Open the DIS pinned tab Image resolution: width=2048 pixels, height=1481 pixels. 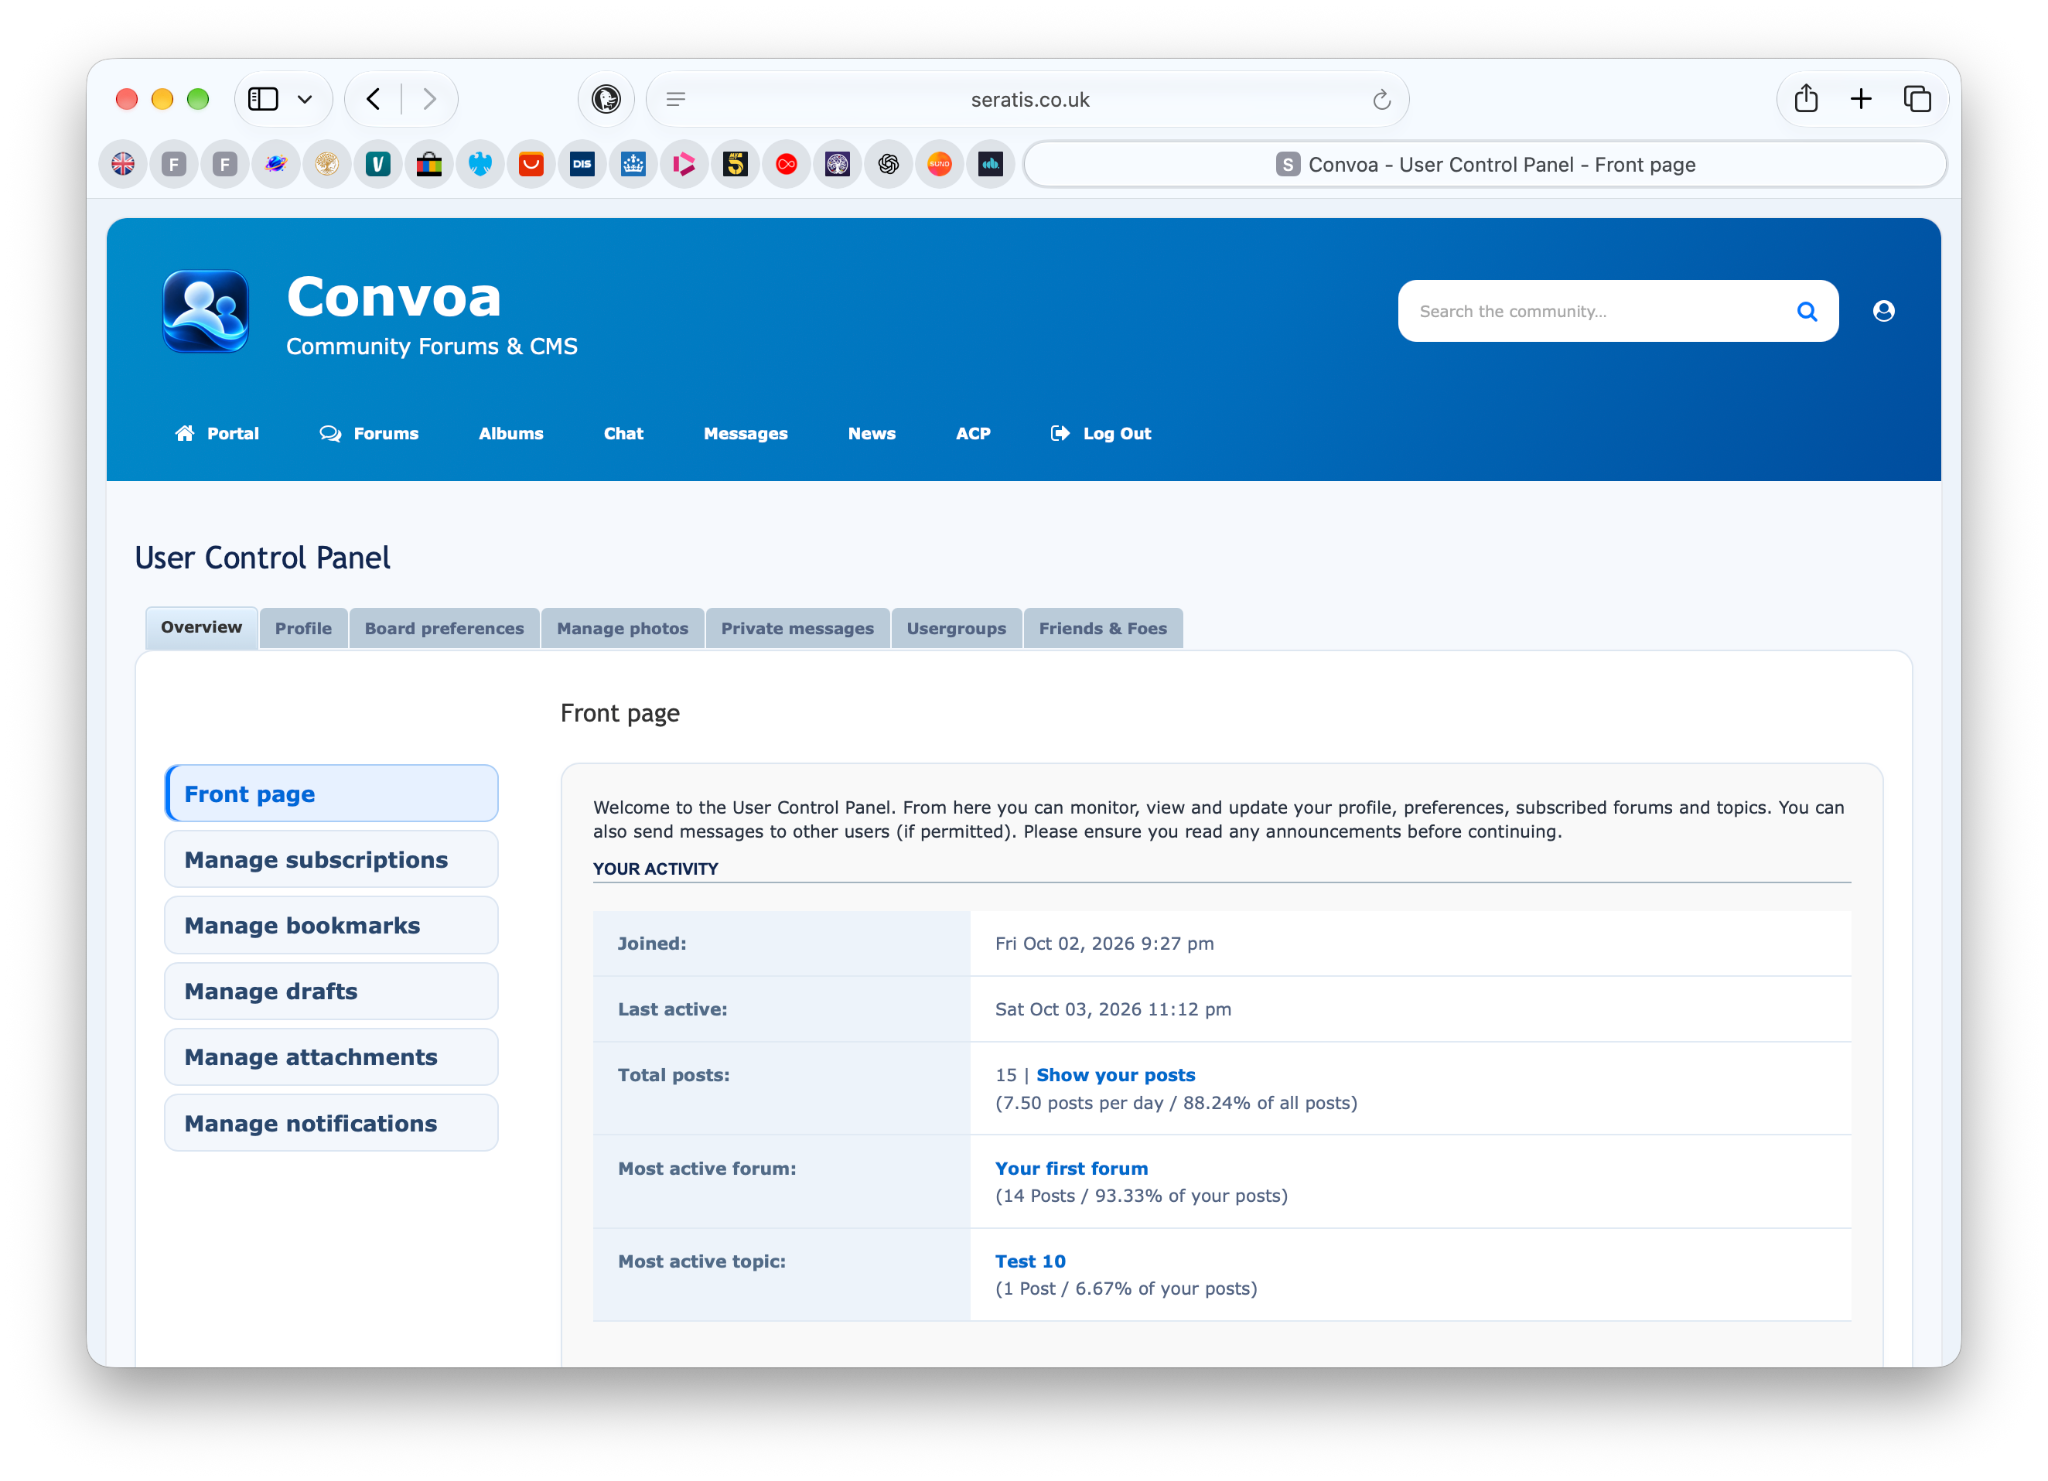click(582, 164)
